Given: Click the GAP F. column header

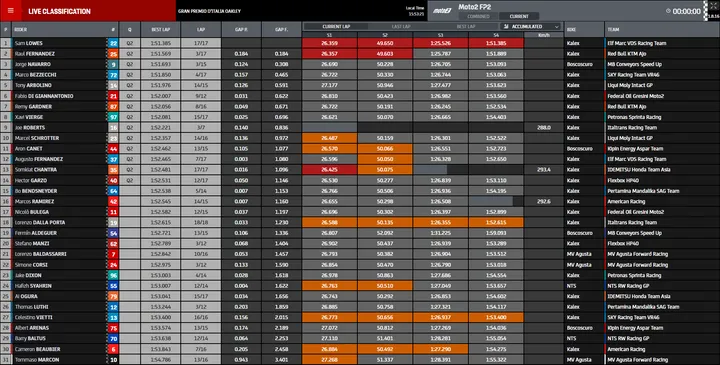Looking at the screenshot, I should [281, 30].
